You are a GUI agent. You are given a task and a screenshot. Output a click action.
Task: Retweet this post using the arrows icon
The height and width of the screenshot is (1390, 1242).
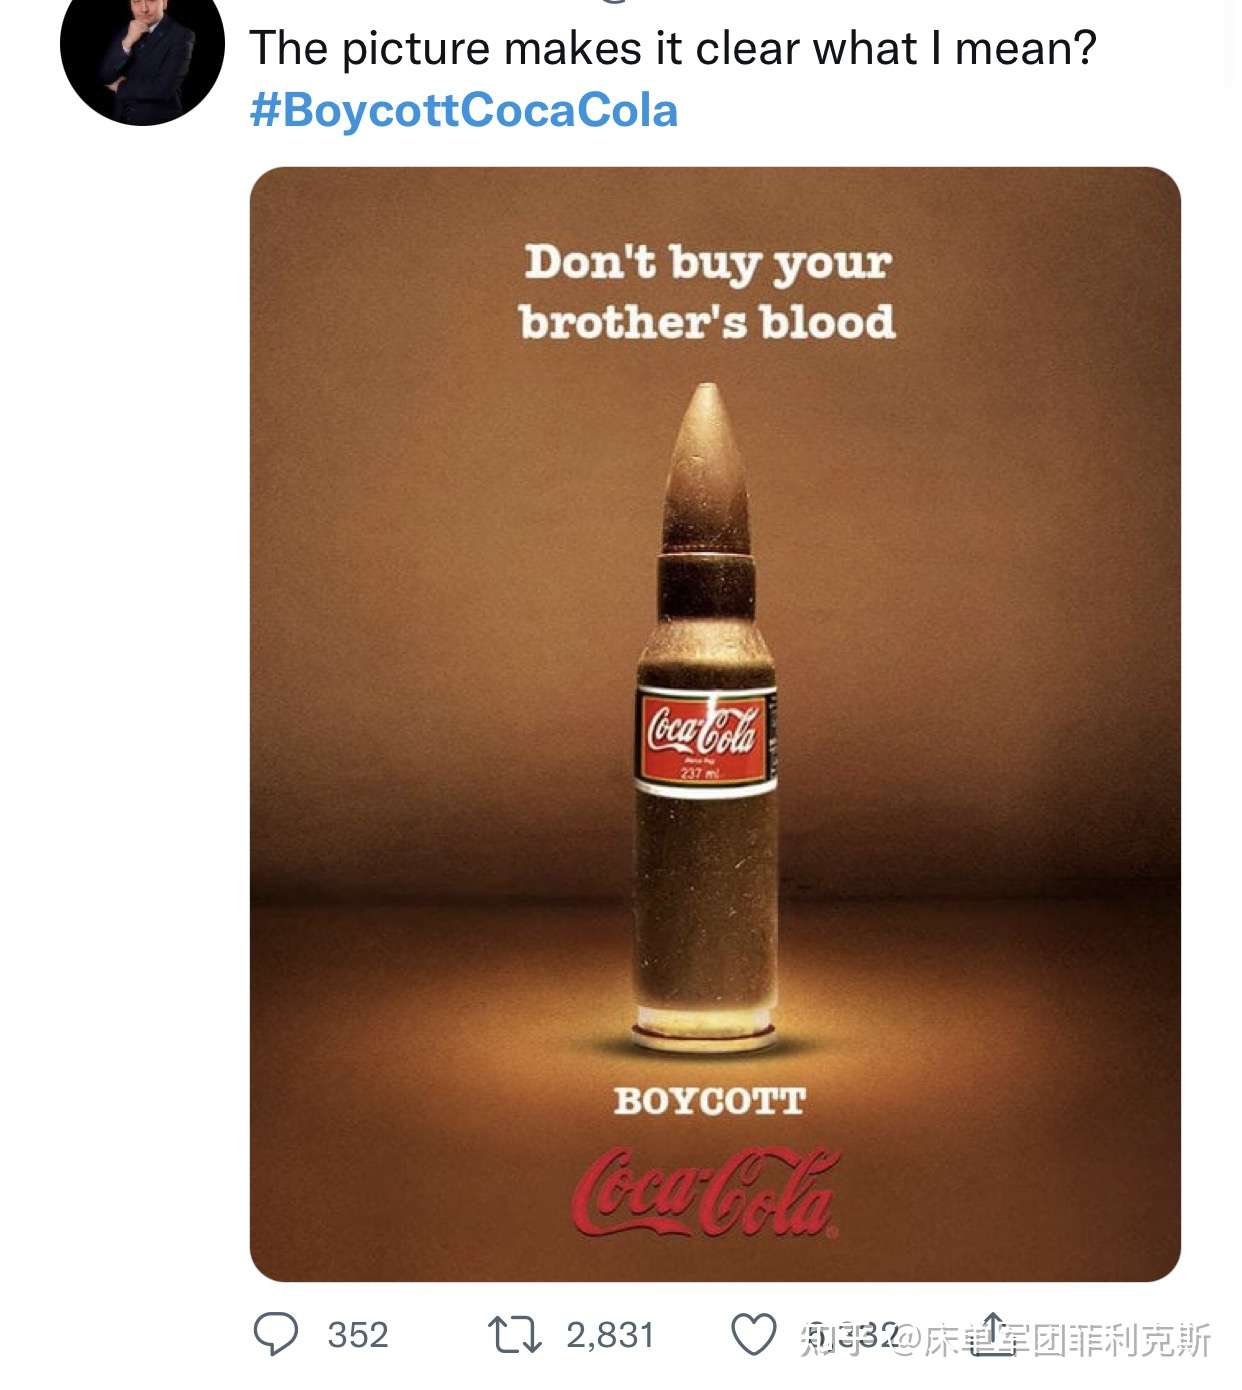pyautogui.click(x=514, y=1334)
